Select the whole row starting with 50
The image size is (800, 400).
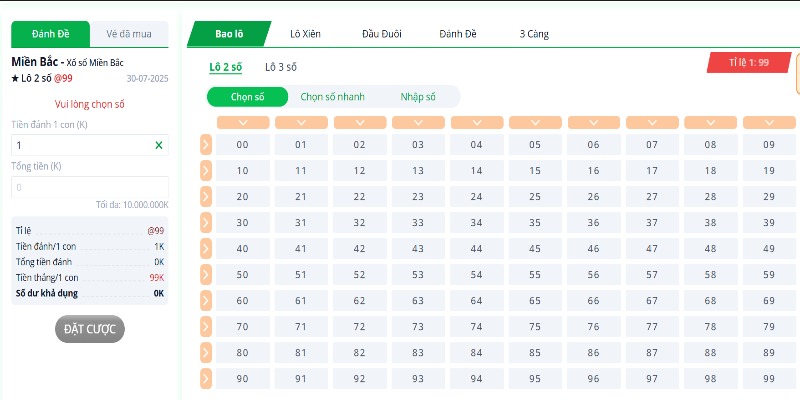tap(206, 274)
